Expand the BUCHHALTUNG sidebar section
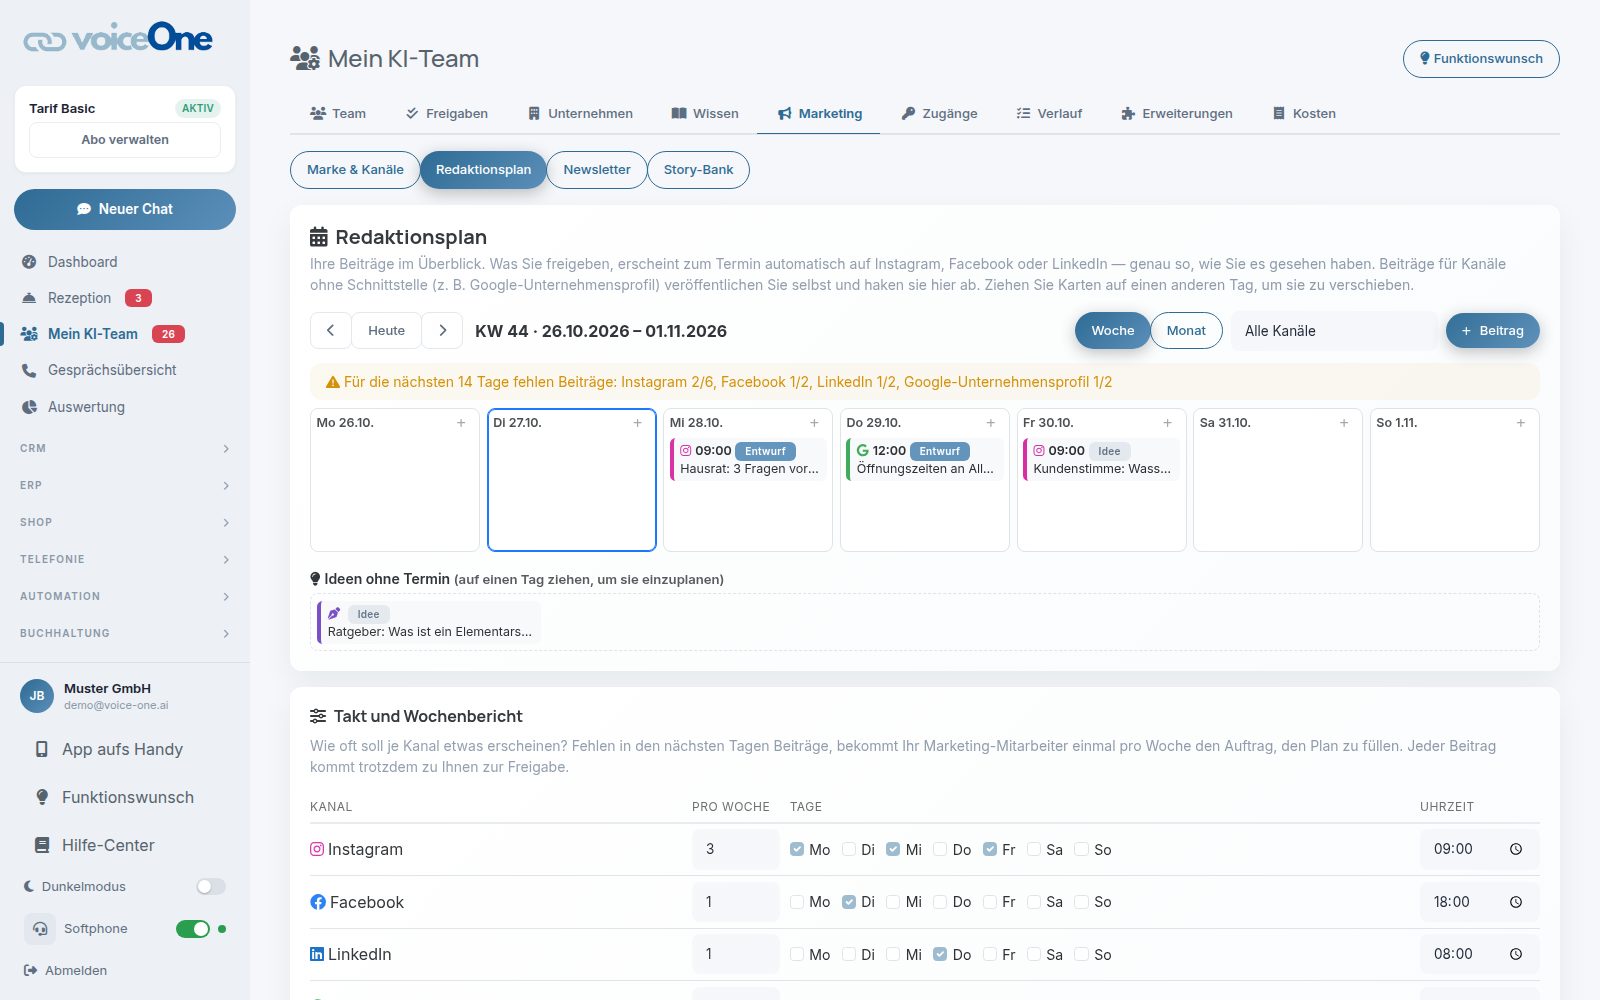1600x1000 pixels. point(125,634)
